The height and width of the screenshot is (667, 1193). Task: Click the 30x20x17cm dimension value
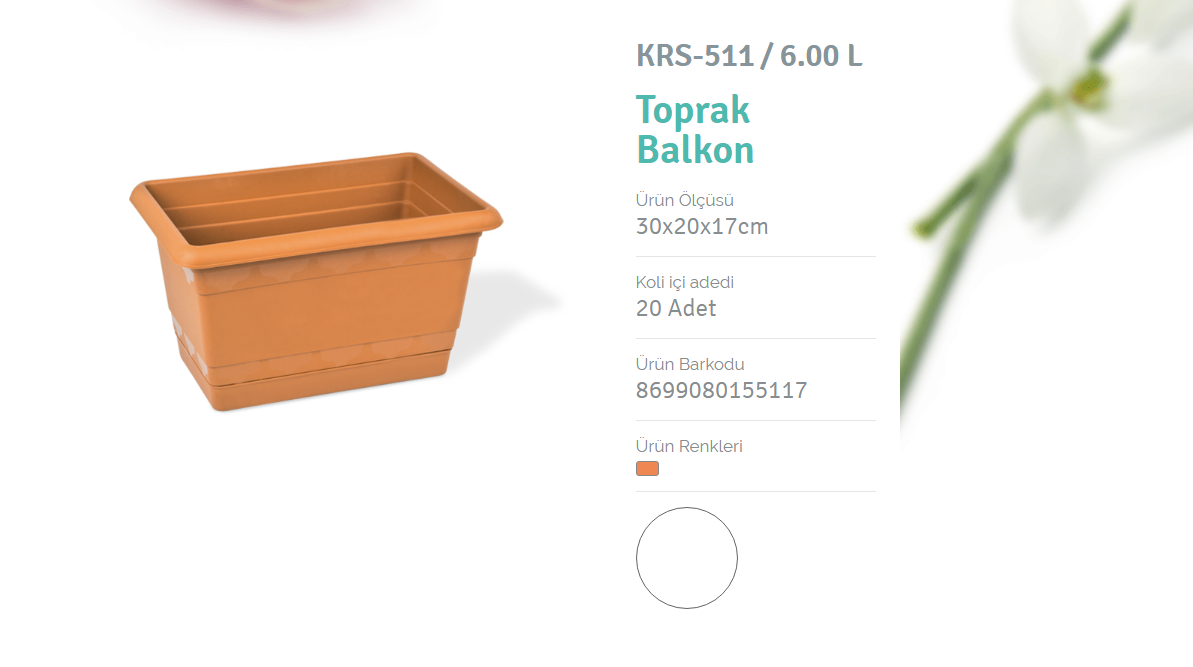[x=702, y=227]
